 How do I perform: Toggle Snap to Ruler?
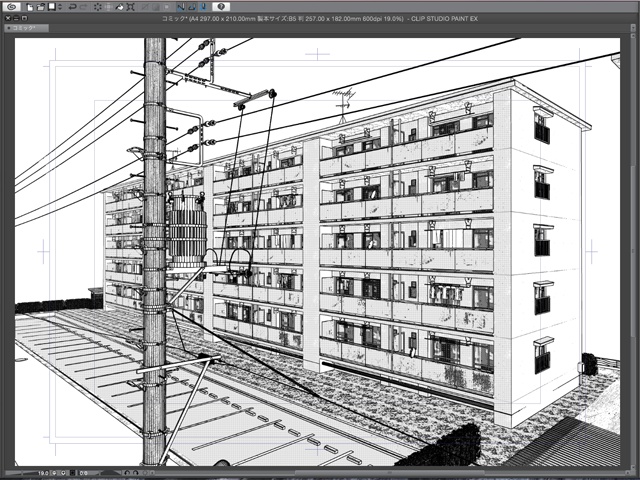[181, 7]
